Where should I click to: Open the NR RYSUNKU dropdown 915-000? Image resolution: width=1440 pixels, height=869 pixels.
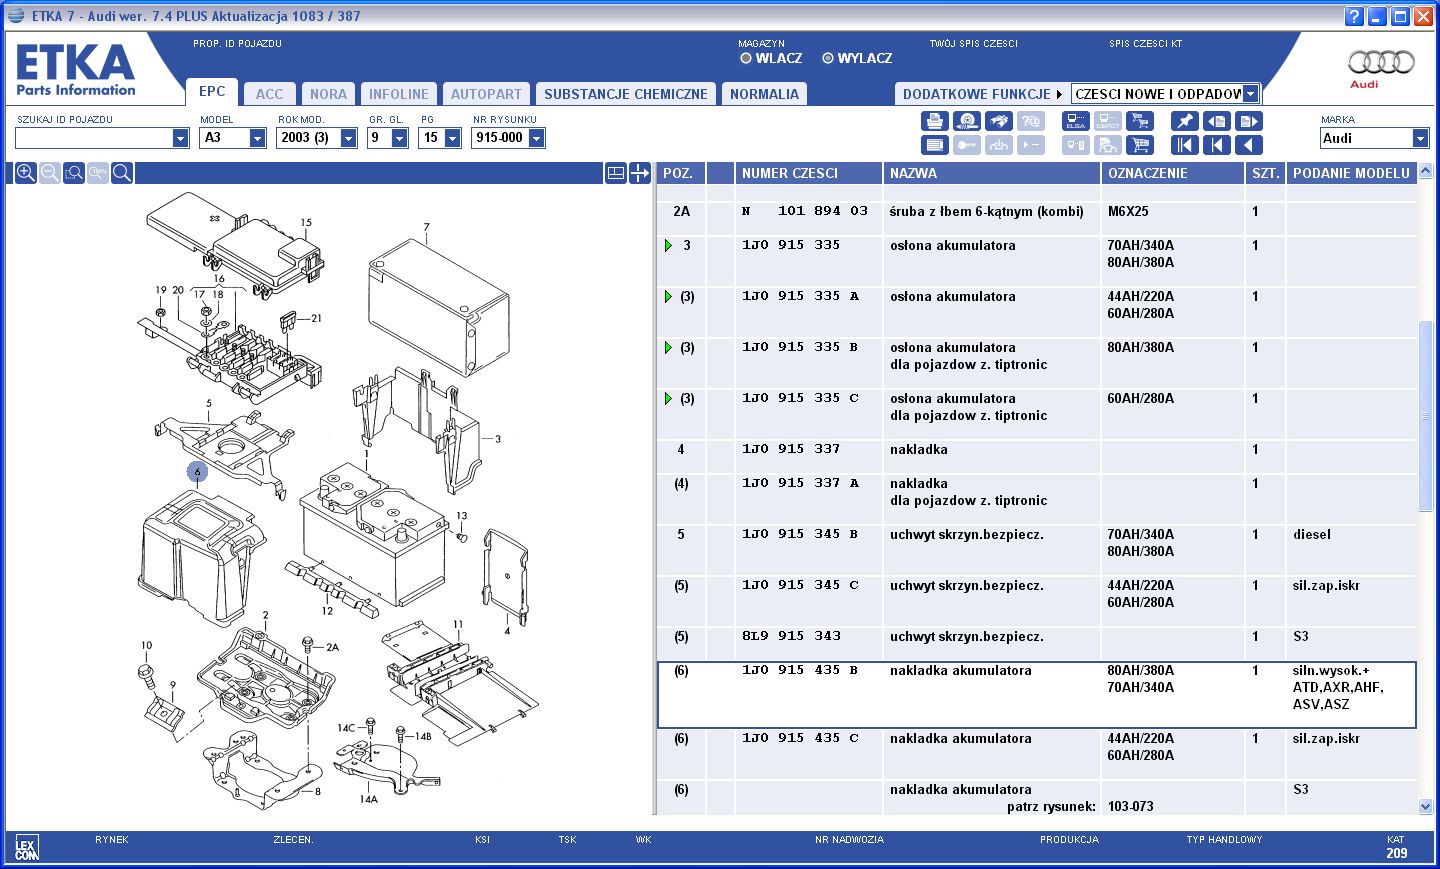click(x=536, y=138)
